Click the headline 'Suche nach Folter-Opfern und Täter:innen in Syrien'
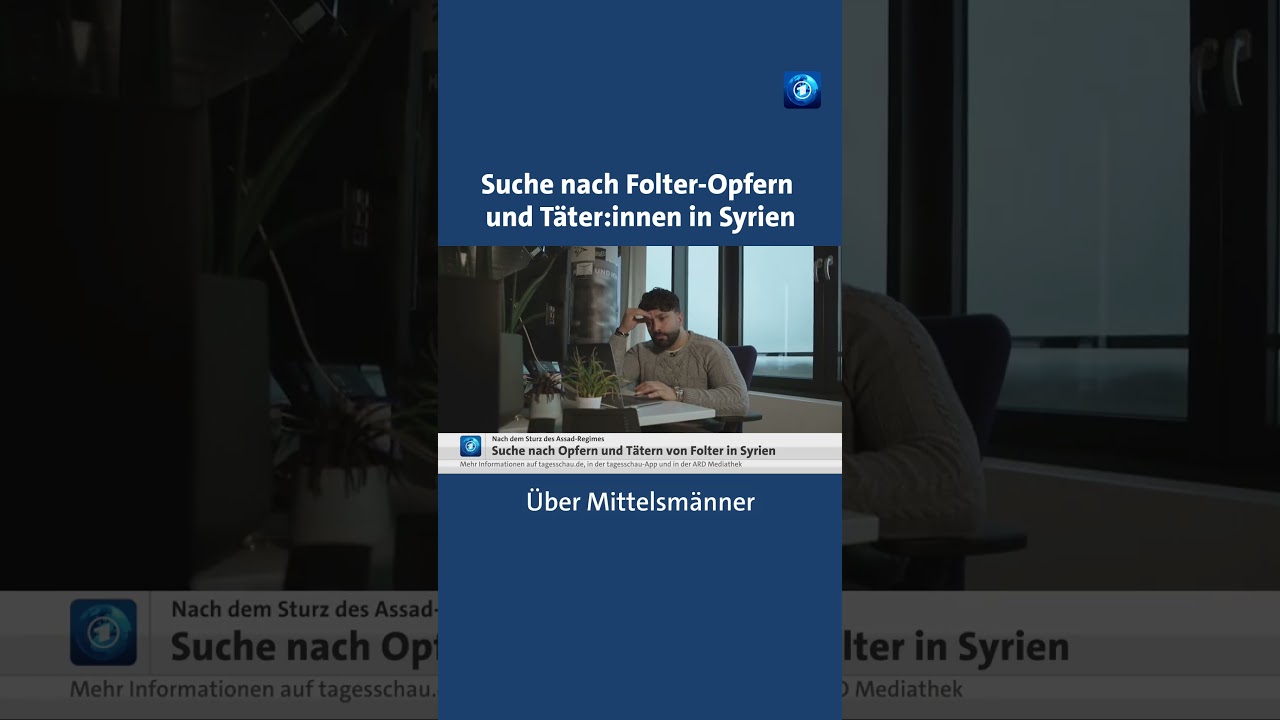The width and height of the screenshot is (1280, 720). tap(639, 200)
